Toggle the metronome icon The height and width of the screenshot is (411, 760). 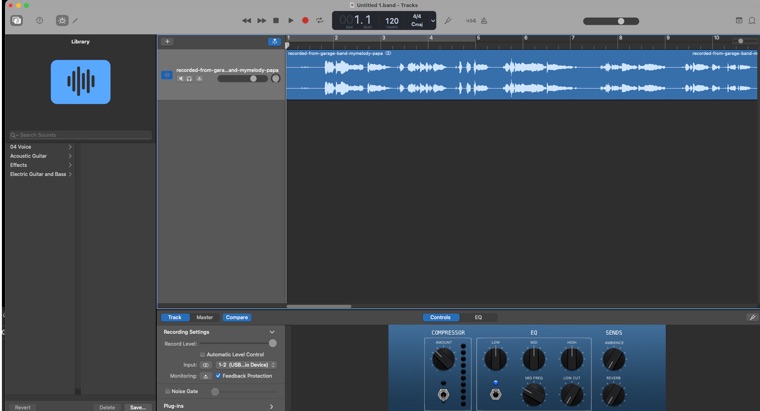pyautogui.click(x=484, y=20)
